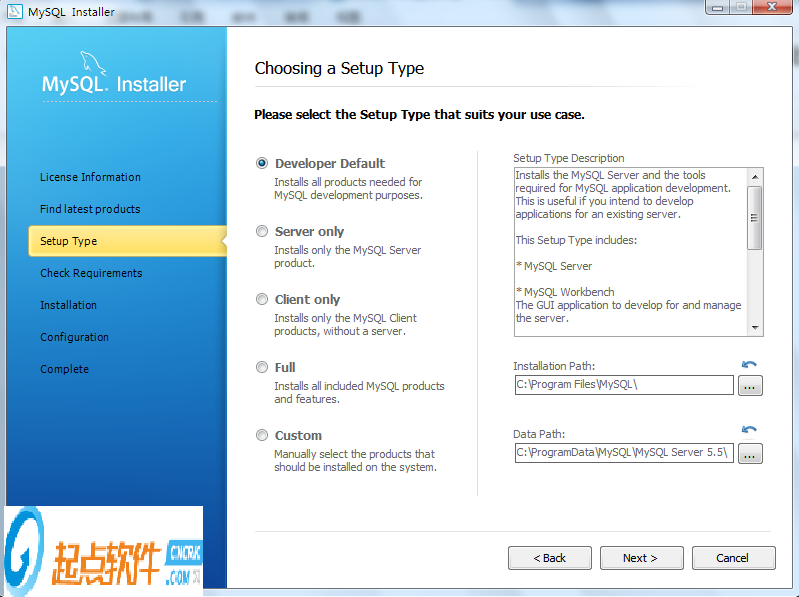Browse for the Data Path folder
The width and height of the screenshot is (799, 597).
tap(750, 453)
